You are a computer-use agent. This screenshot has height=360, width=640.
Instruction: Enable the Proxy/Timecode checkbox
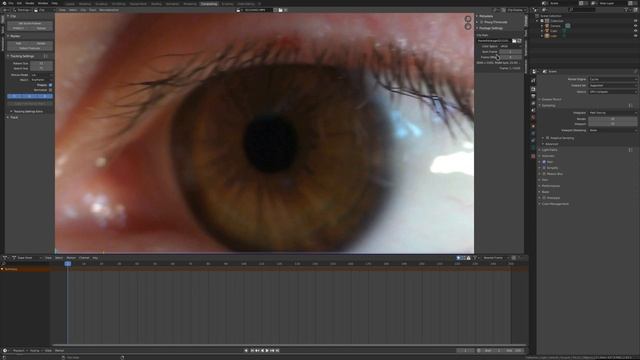tap(482, 22)
